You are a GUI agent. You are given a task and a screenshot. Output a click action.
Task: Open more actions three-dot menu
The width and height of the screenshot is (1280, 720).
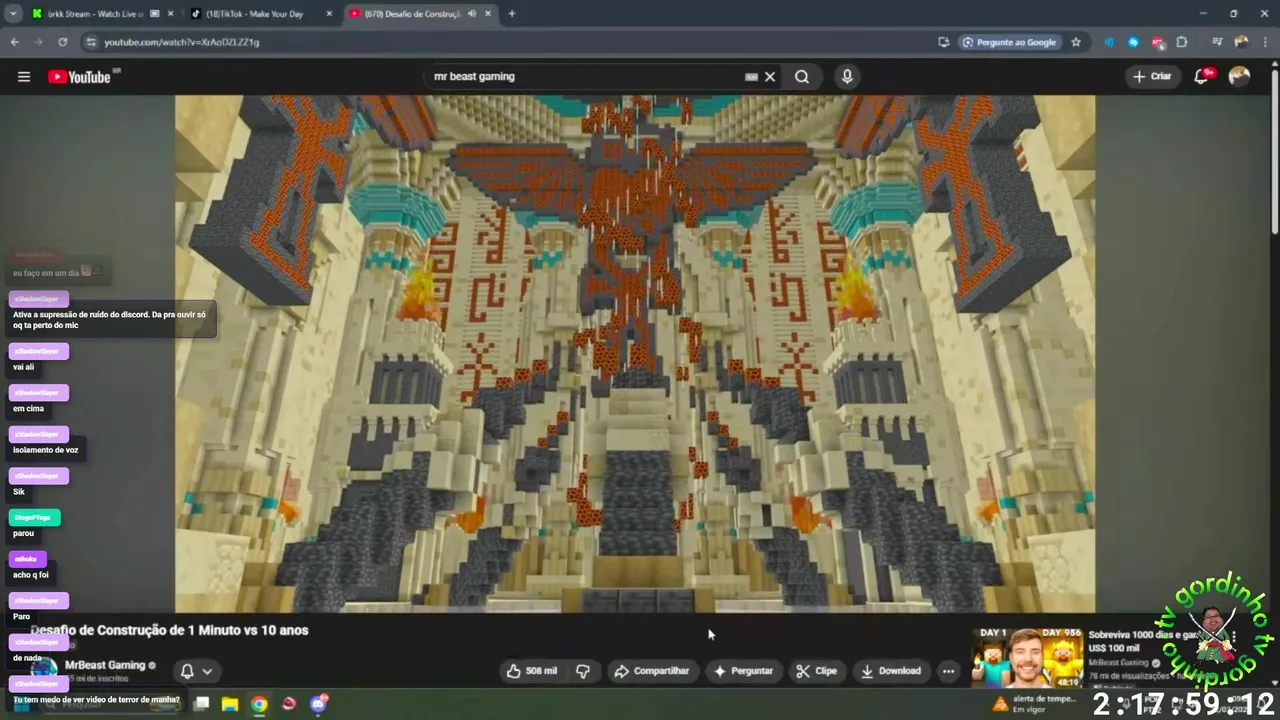click(948, 671)
